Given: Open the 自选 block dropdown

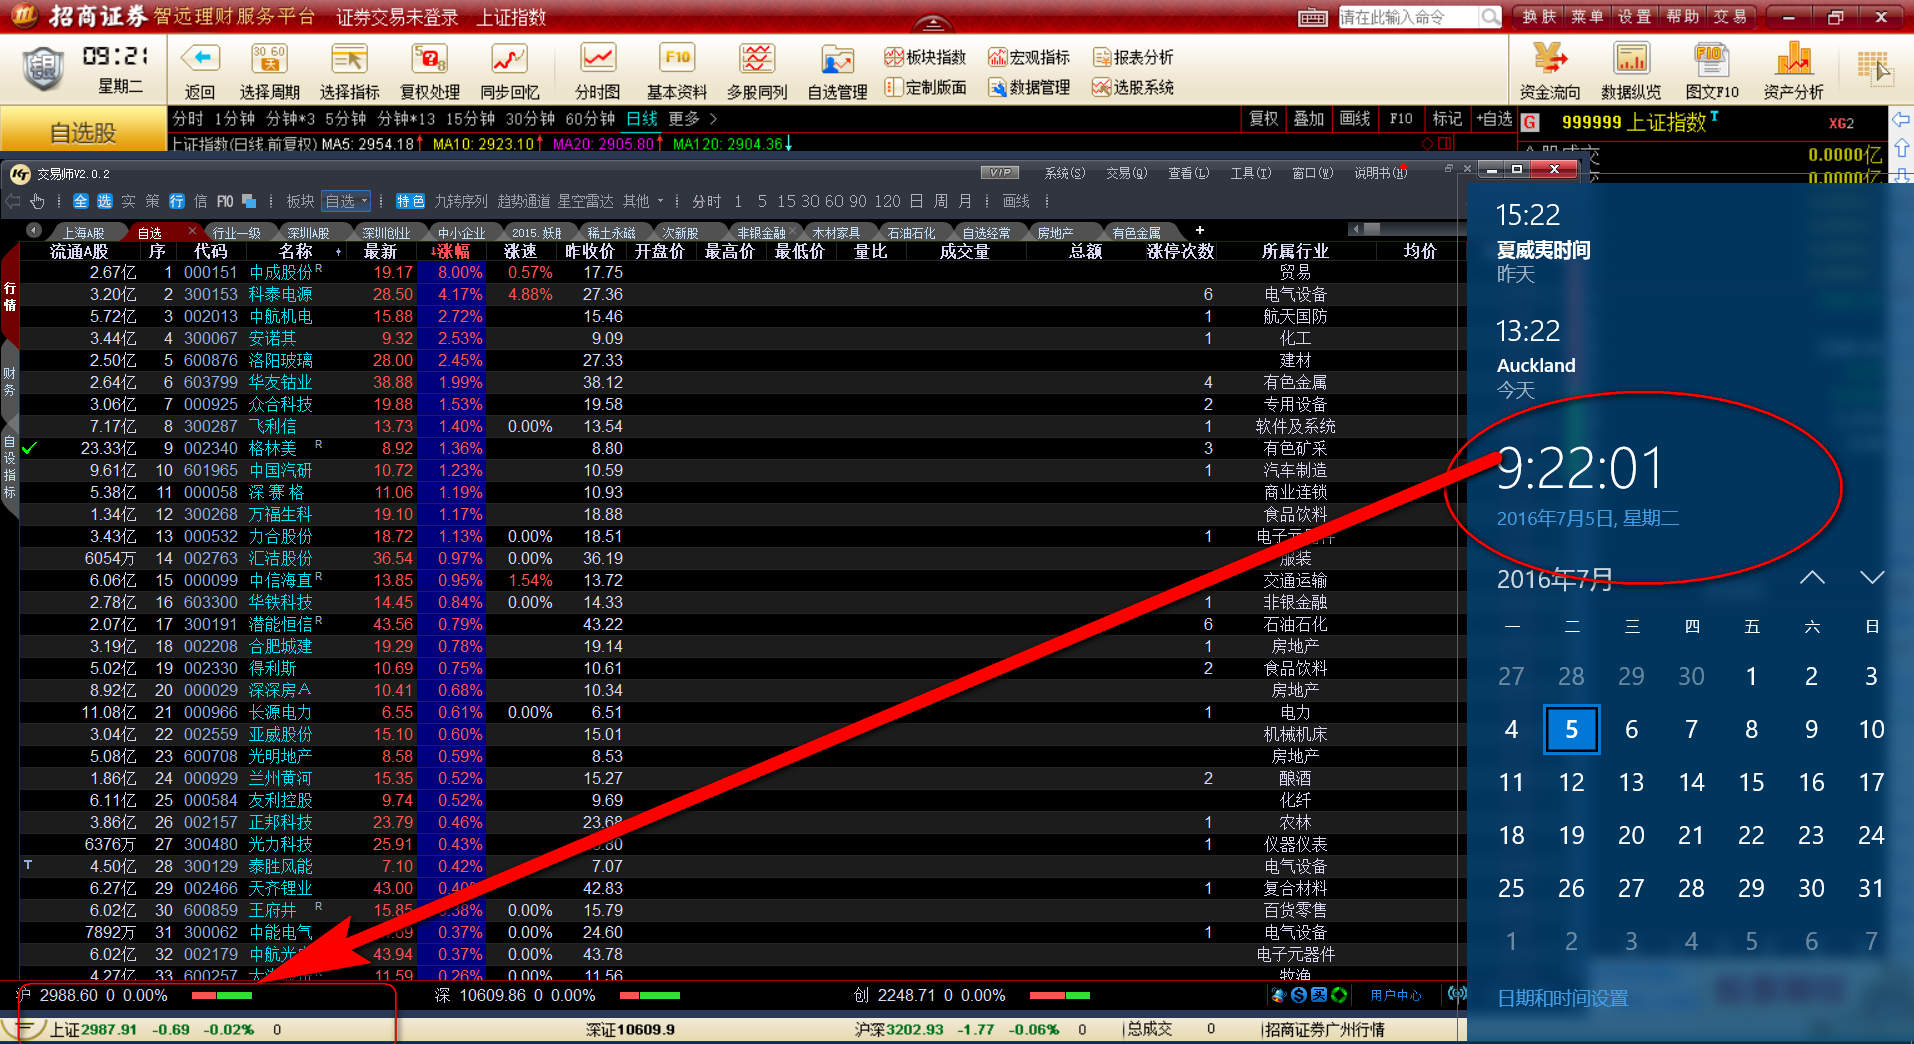Looking at the screenshot, I should pyautogui.click(x=346, y=201).
